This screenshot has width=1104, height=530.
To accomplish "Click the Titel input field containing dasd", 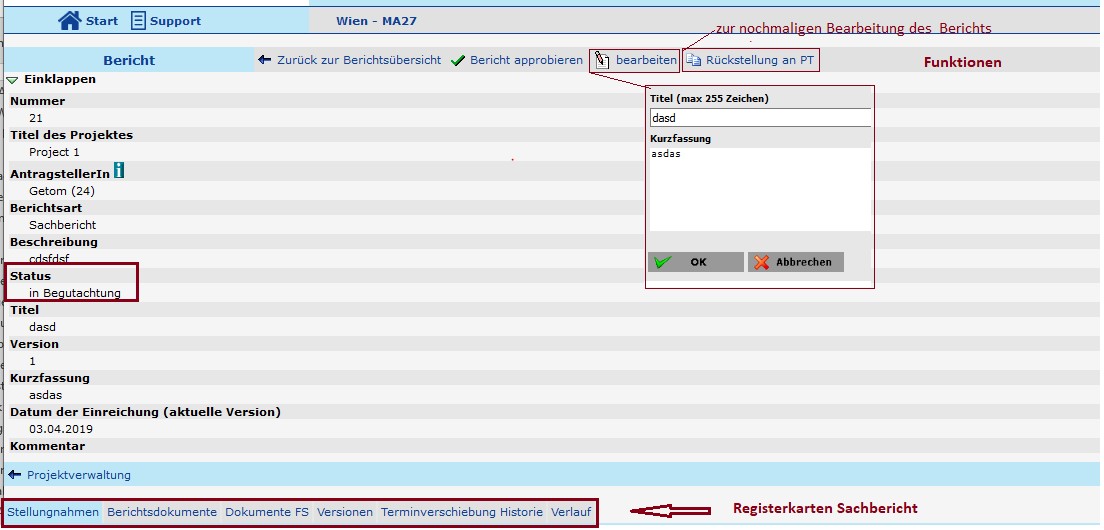I will [760, 118].
